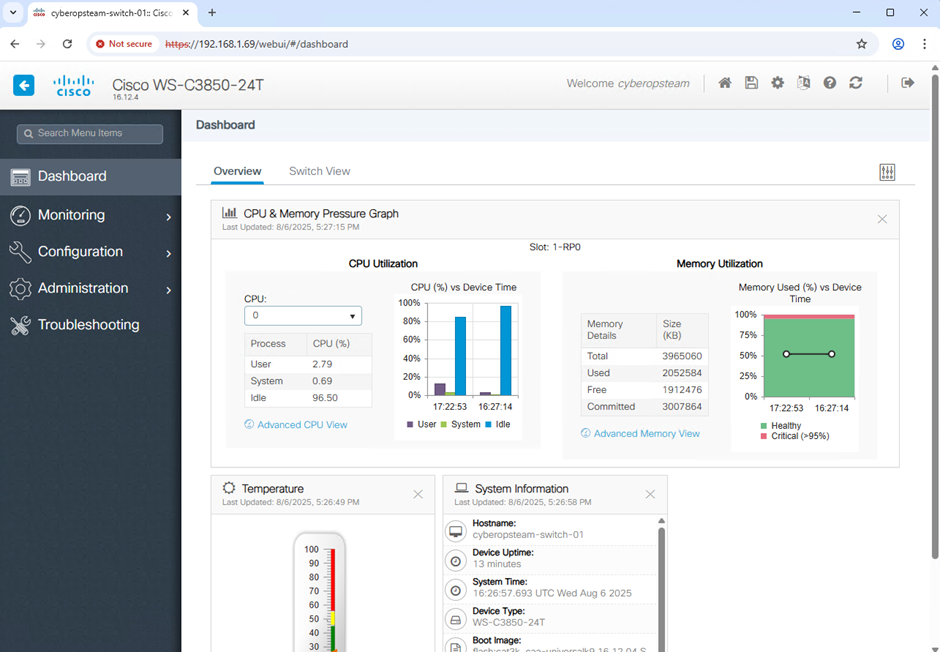This screenshot has height=652, width=940.
Task: Go to the Home icon in header
Action: tap(725, 83)
